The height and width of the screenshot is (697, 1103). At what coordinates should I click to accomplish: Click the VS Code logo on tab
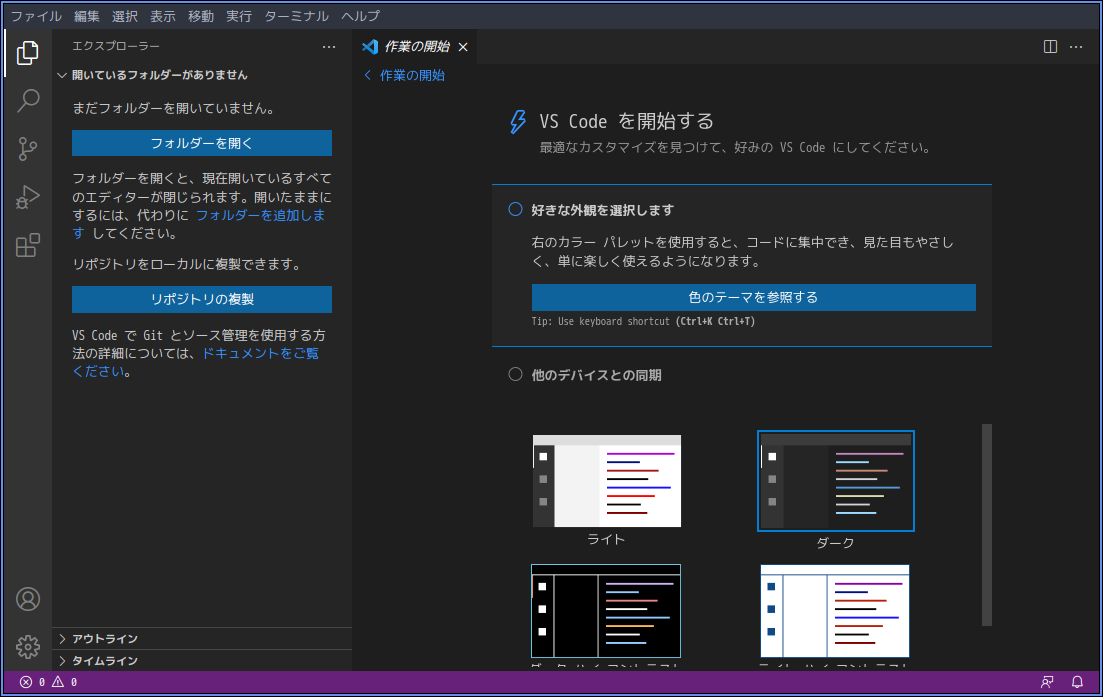(x=370, y=47)
